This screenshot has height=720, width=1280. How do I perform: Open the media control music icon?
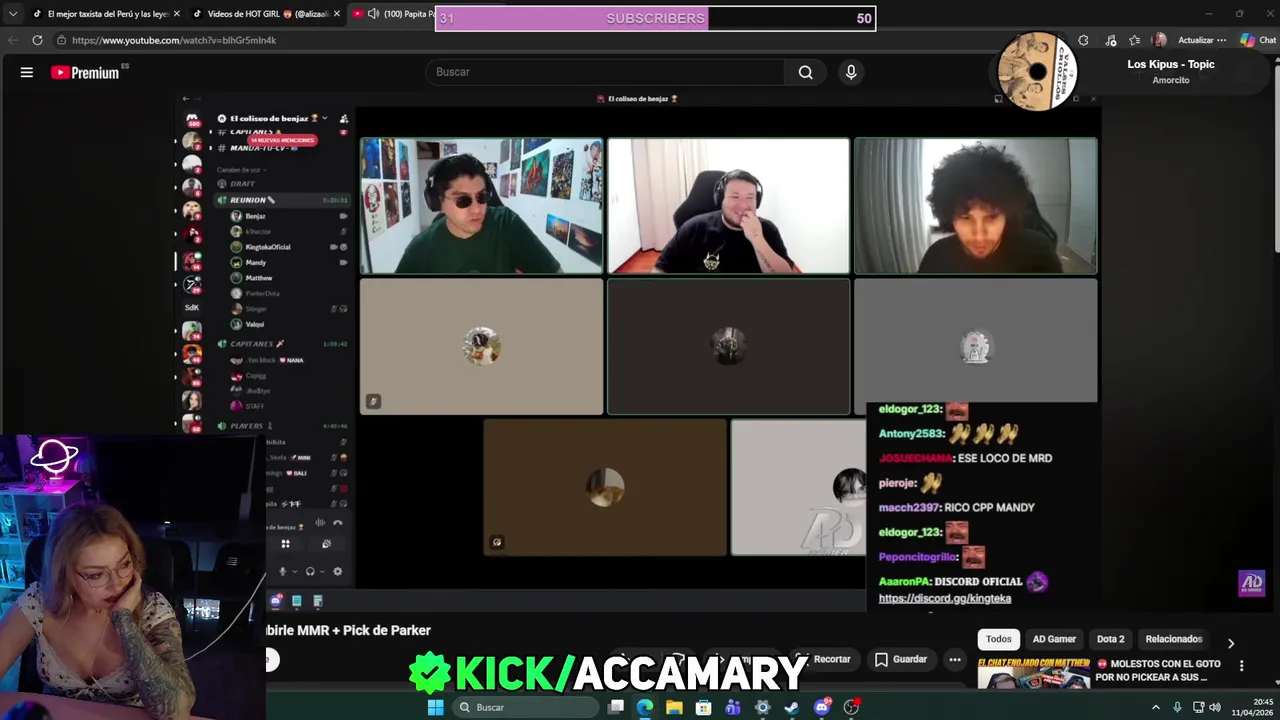coord(1110,40)
